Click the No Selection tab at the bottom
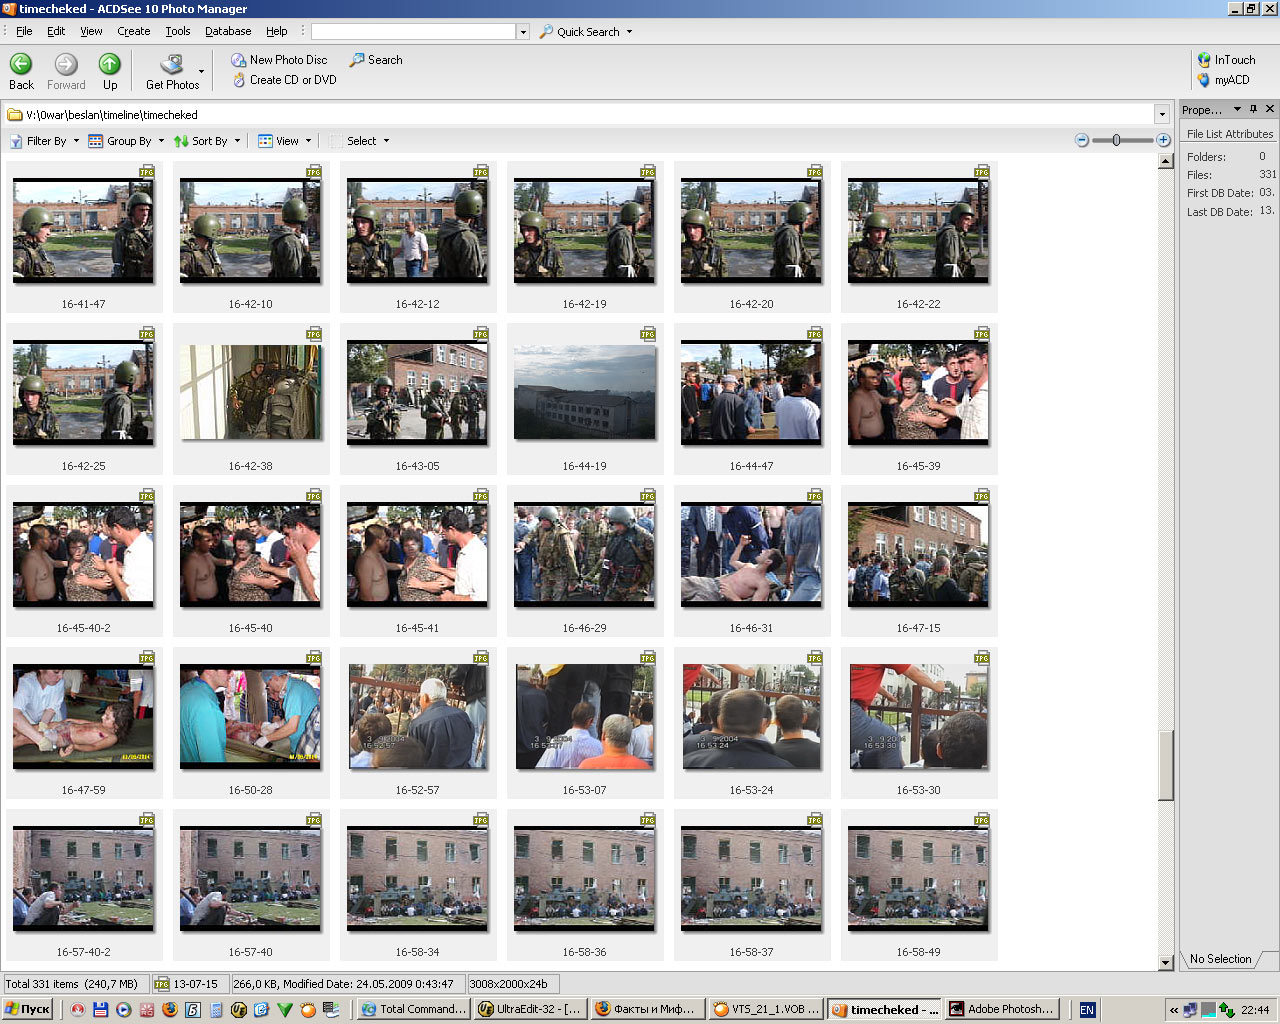Viewport: 1280px width, 1024px height. coord(1220,959)
